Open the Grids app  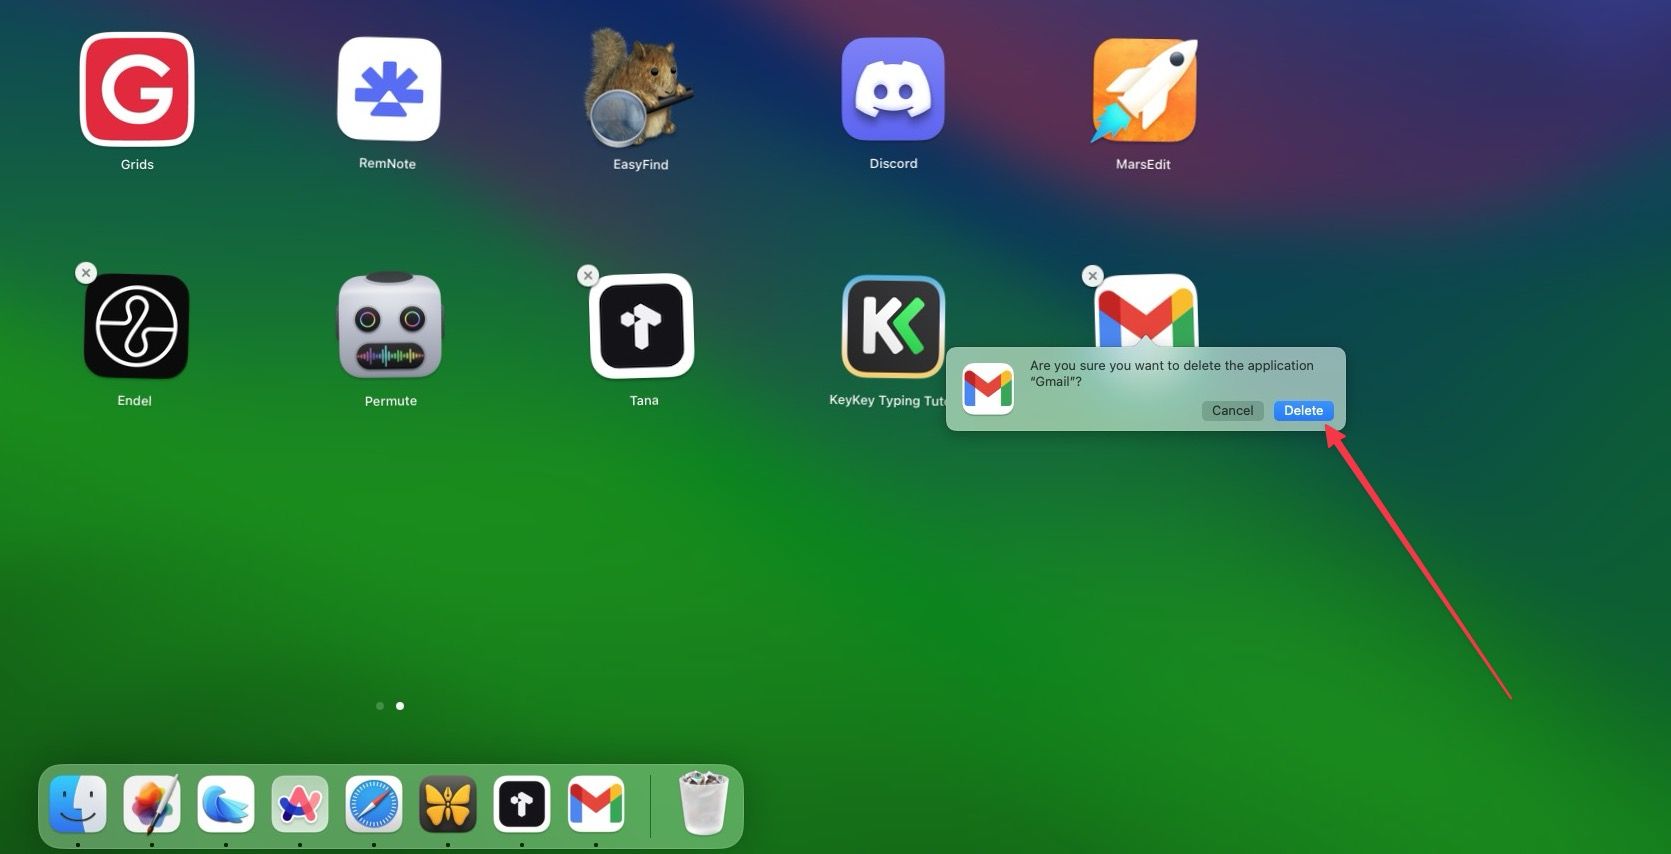[x=137, y=90]
